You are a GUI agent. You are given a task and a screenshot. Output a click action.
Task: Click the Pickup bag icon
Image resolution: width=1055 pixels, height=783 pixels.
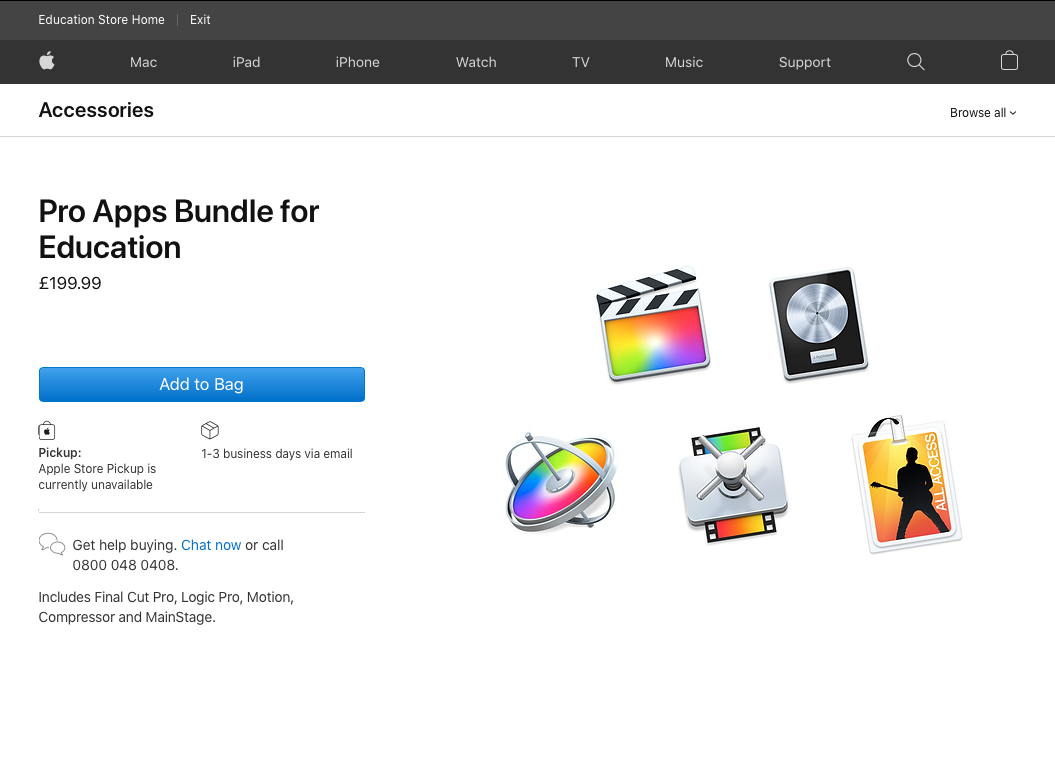click(x=46, y=431)
